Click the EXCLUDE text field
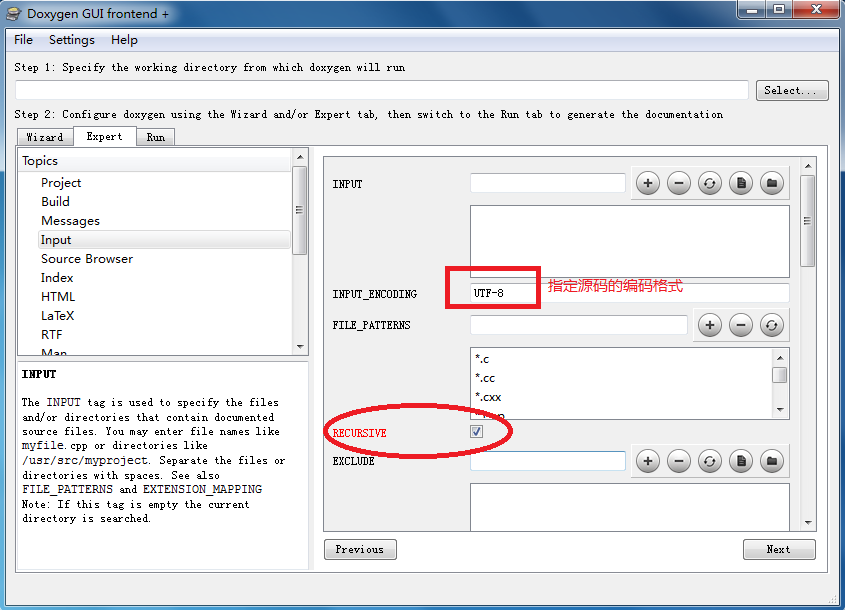 click(548, 461)
